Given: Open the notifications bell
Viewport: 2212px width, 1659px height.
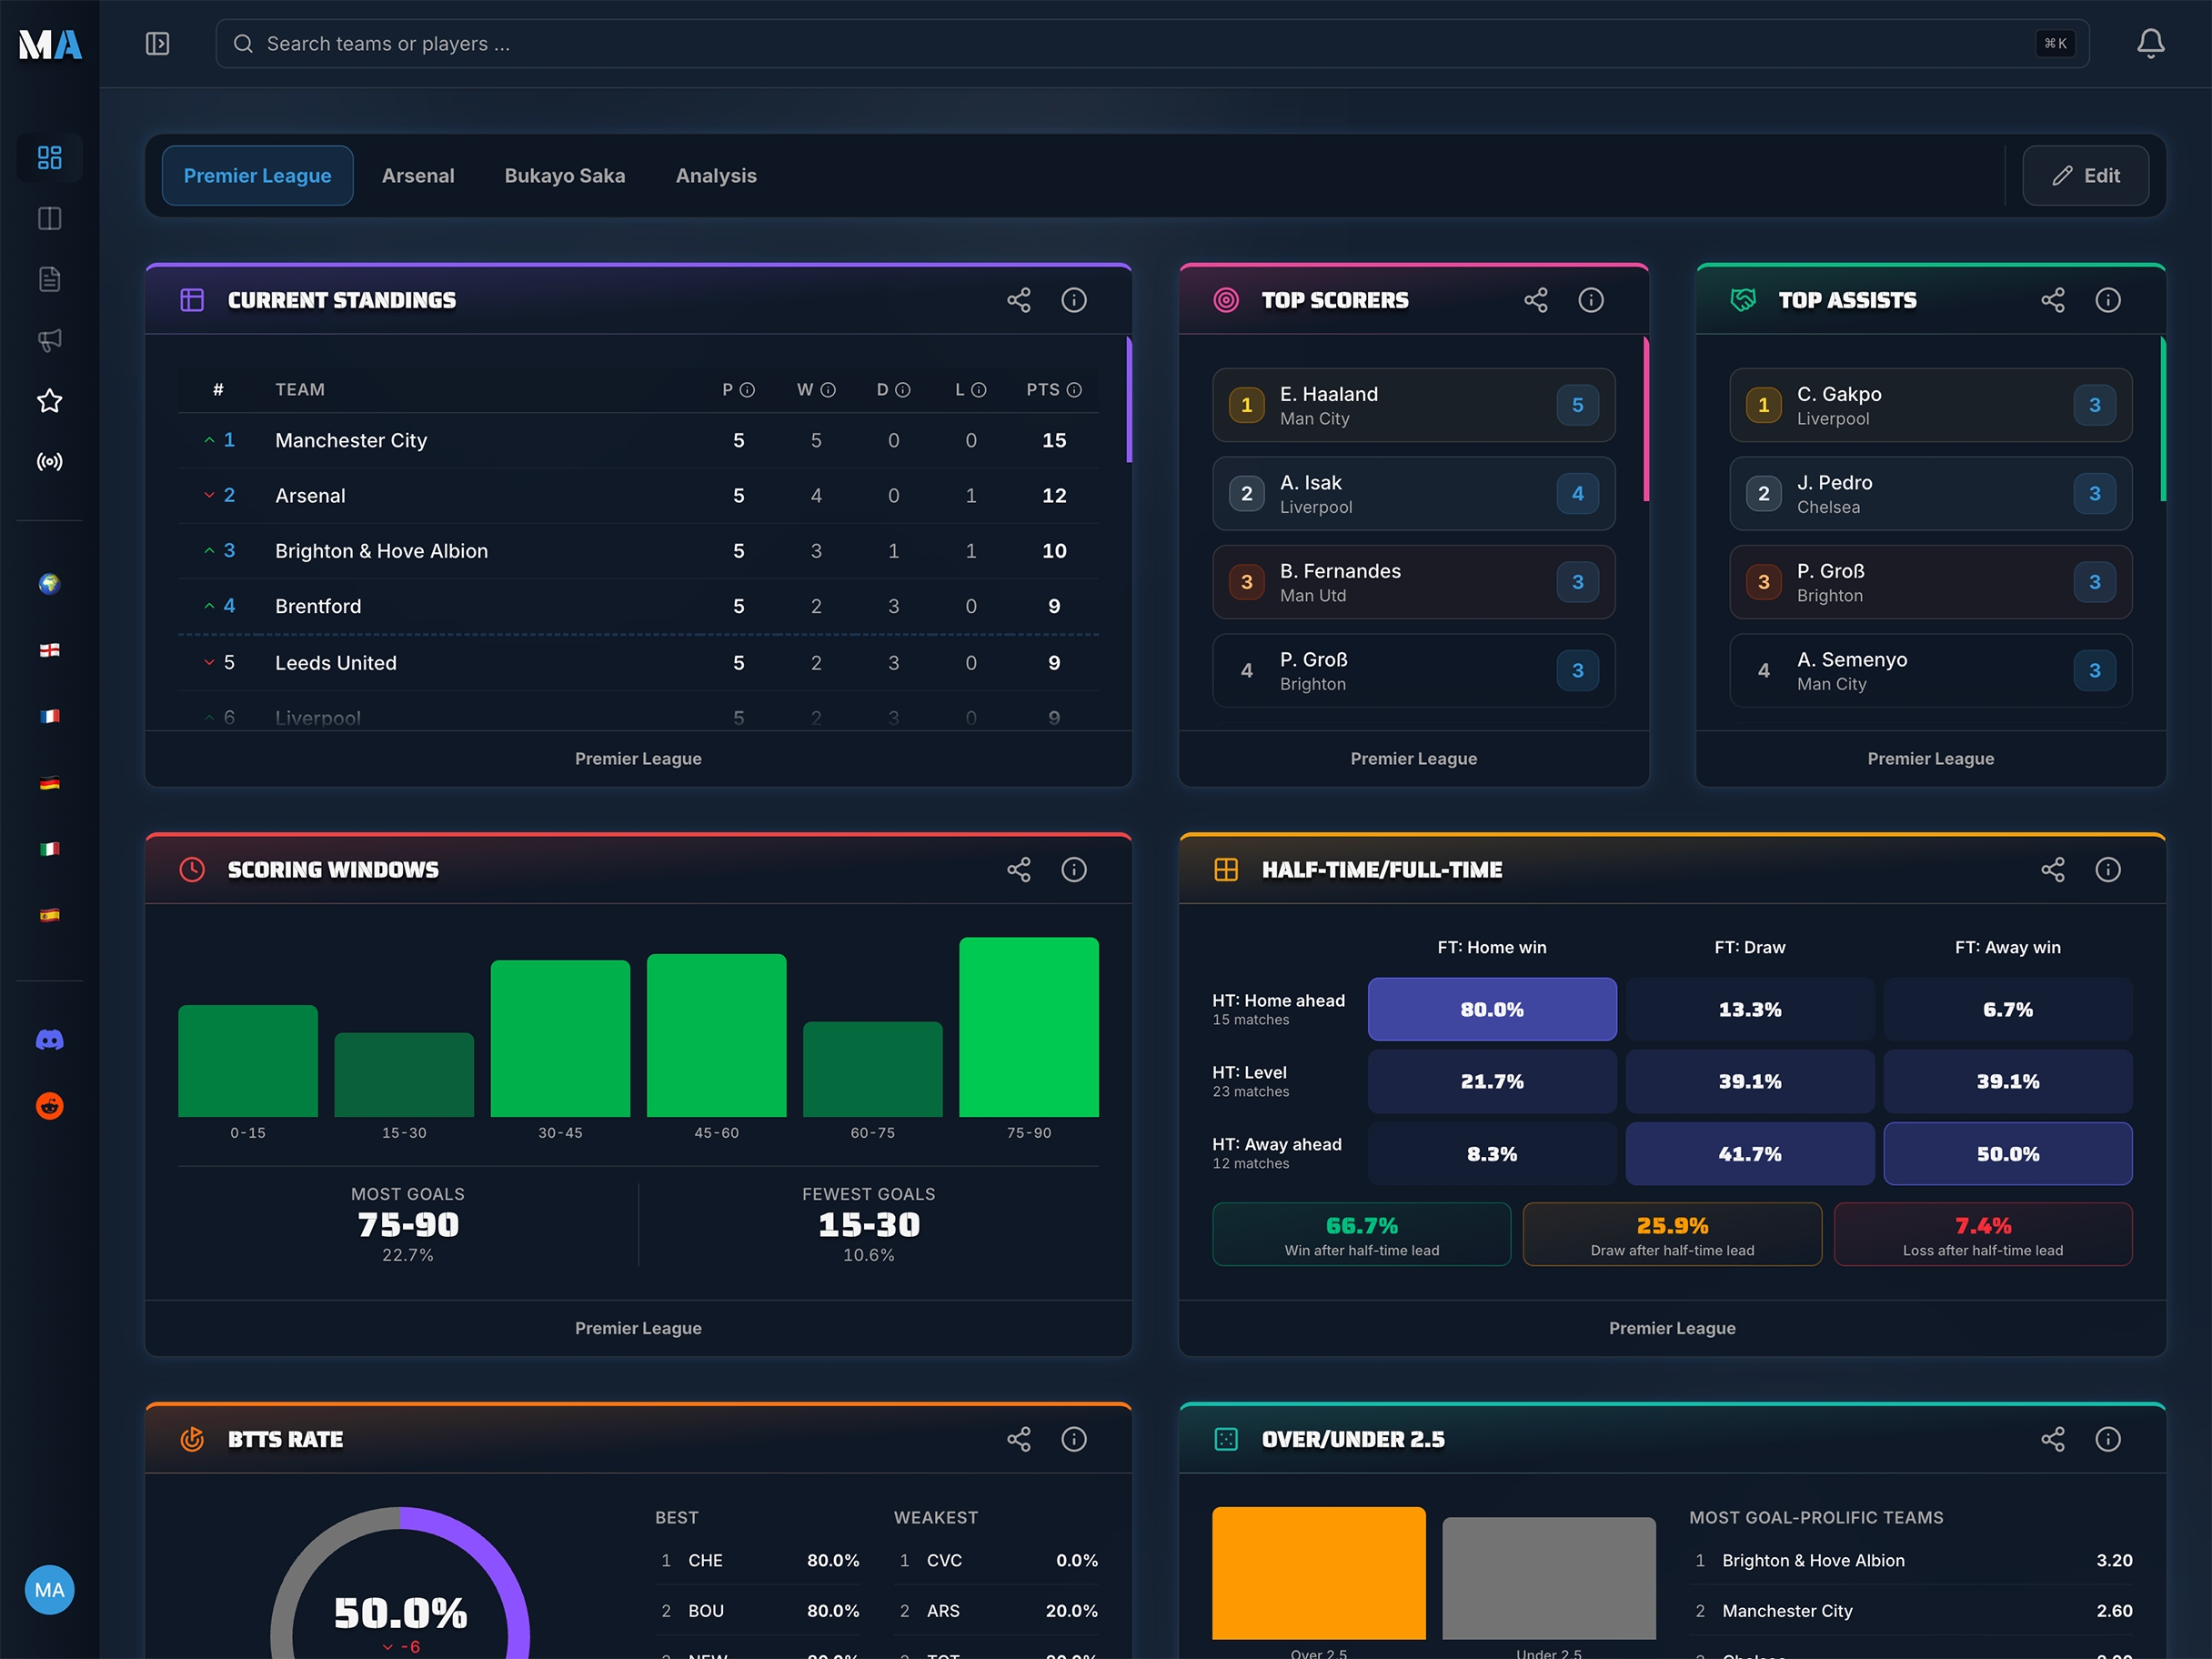Looking at the screenshot, I should [x=2150, y=44].
